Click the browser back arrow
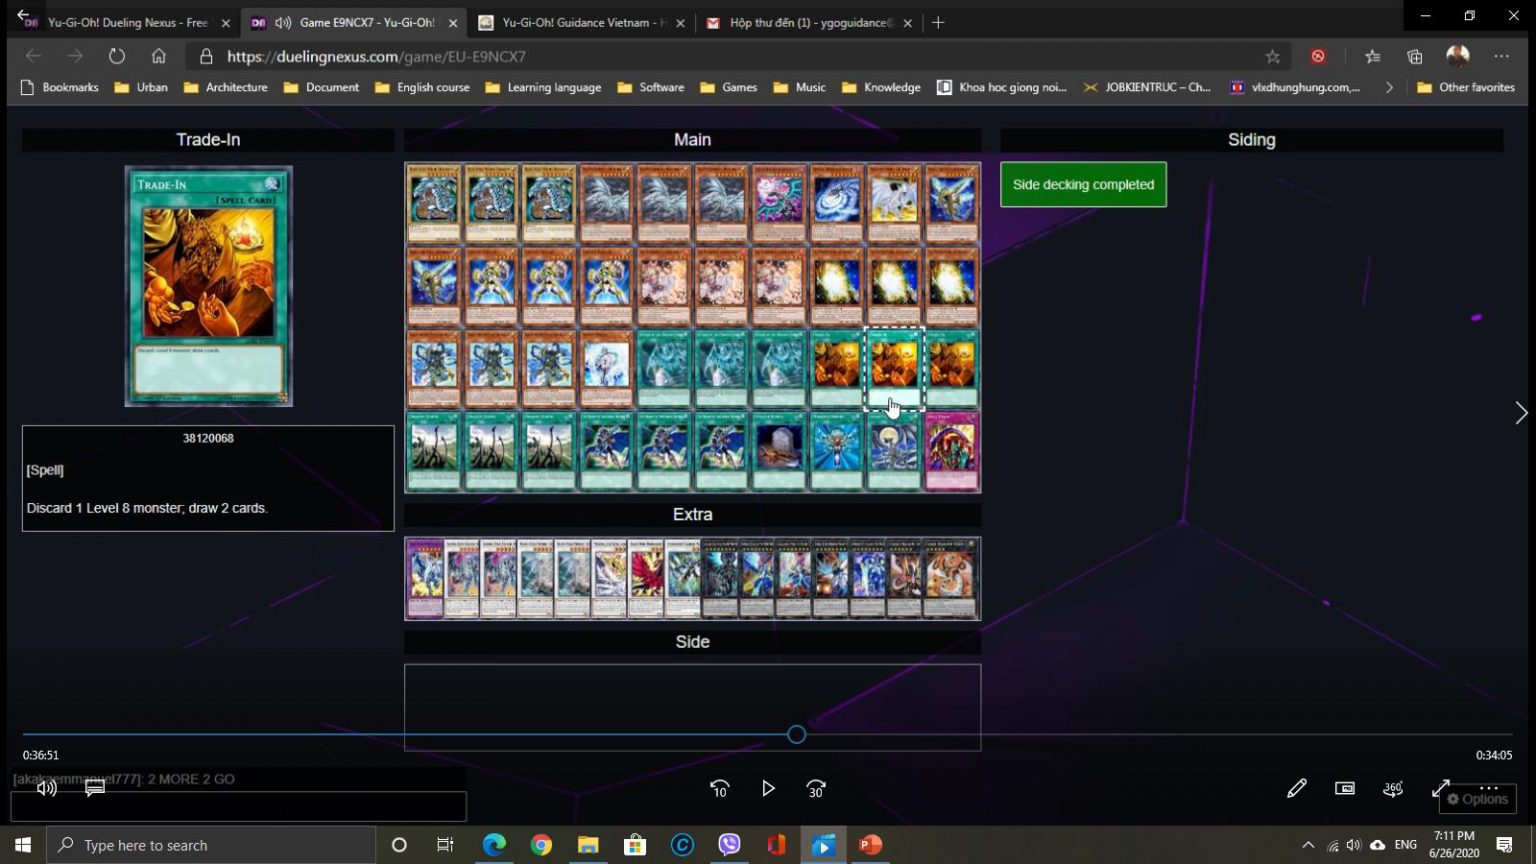The width and height of the screenshot is (1536, 864). (33, 56)
